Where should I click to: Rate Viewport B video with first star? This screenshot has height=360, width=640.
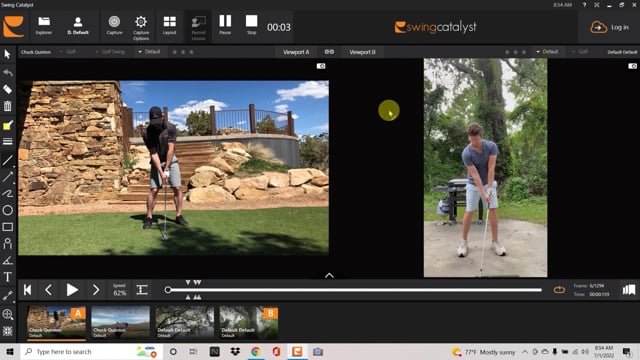[507, 52]
